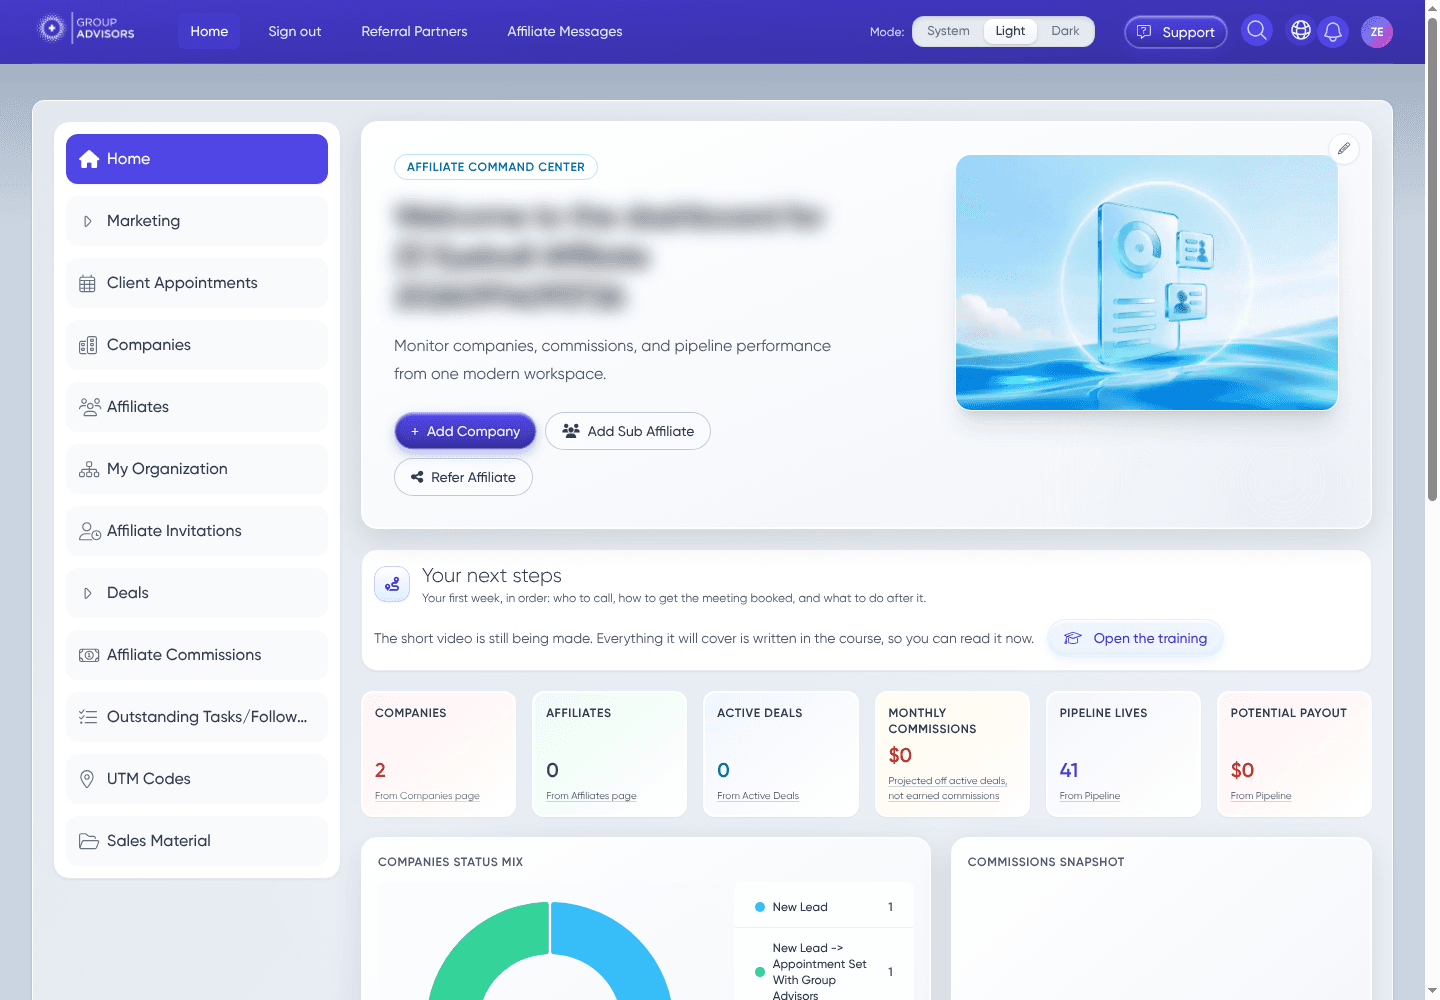Open From Pipeline link under Potential Payout
Screen dimensions: 1440x1000
pos(1261,796)
